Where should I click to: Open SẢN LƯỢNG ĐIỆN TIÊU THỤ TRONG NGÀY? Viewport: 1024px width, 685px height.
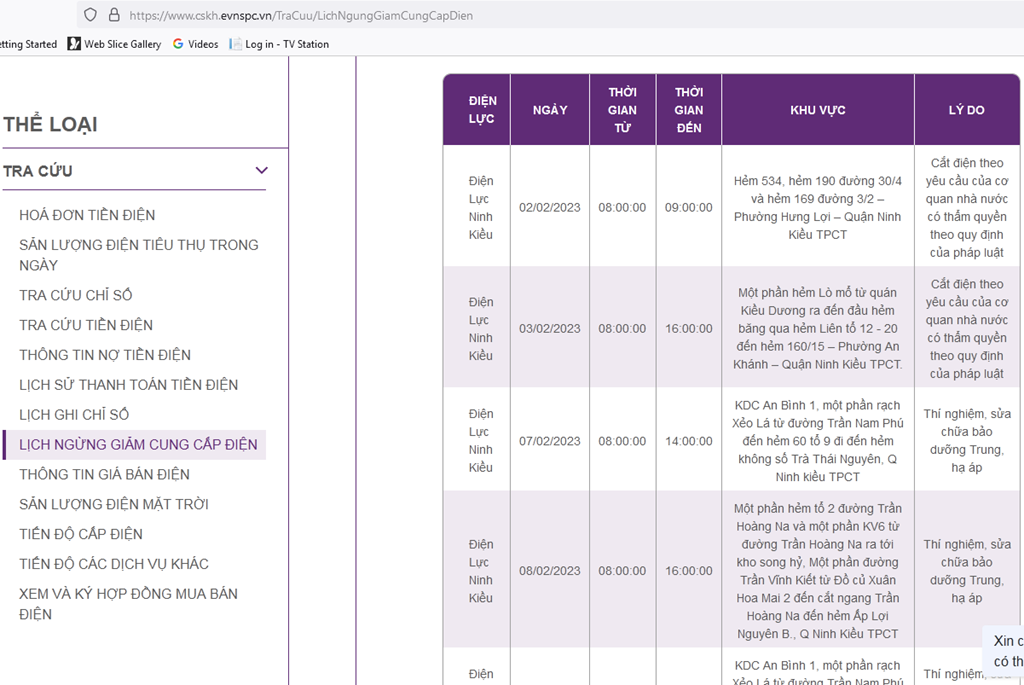point(138,255)
